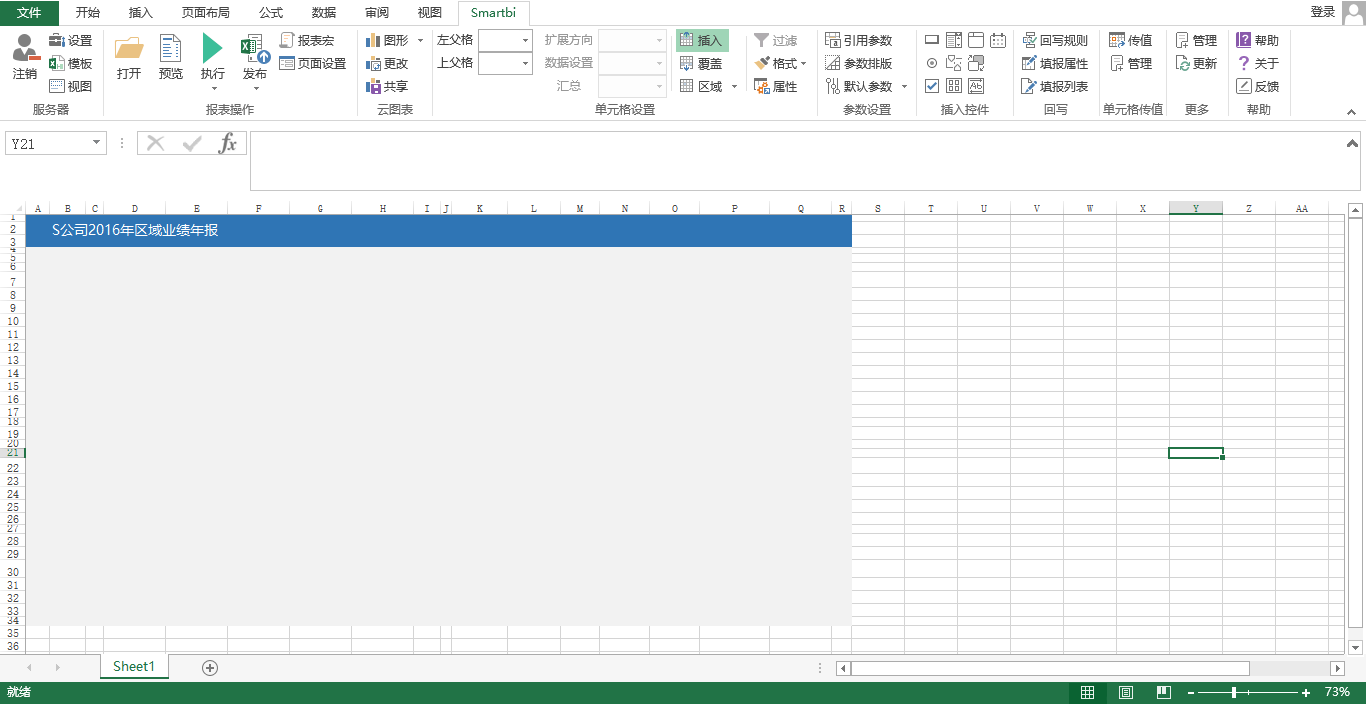Open 填报属性 fill-in properties

1055,63
